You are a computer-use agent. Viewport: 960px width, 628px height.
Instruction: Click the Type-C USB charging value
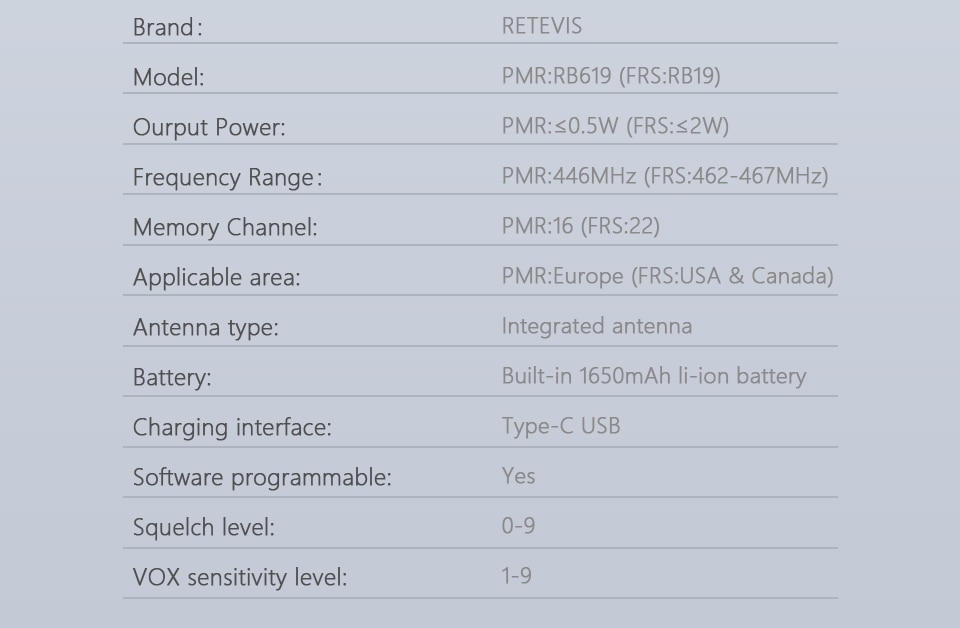click(x=561, y=426)
